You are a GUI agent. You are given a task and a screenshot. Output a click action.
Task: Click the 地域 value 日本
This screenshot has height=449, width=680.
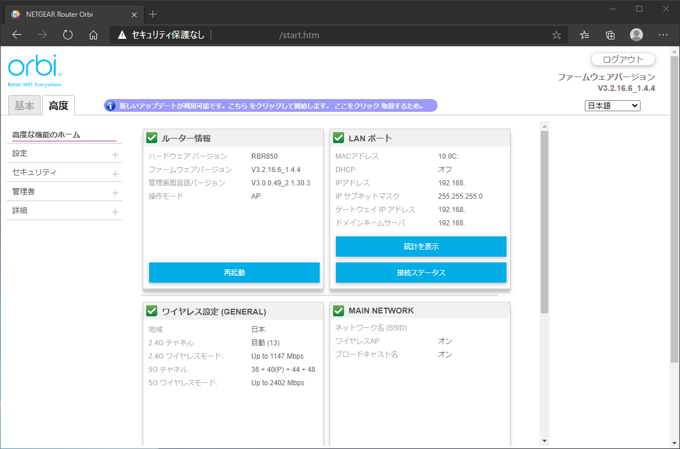coord(258,329)
